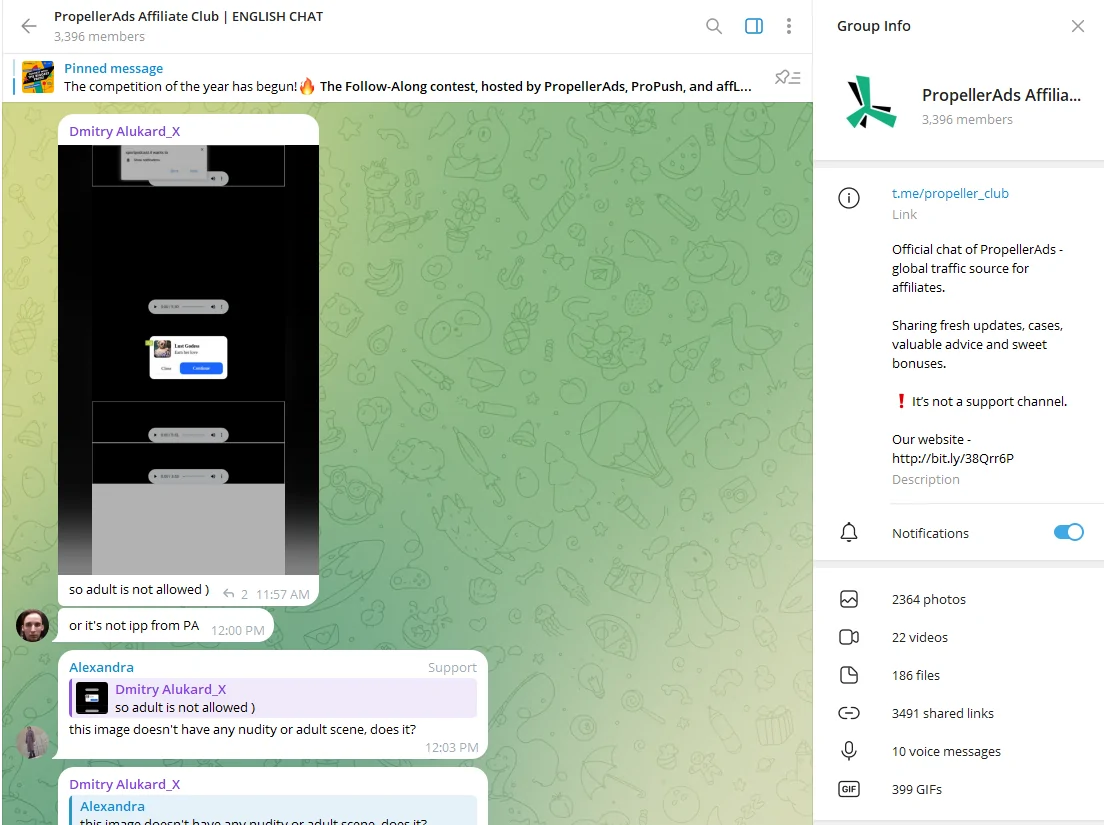Click the shared links chain icon
The image size is (1104, 825).
click(x=849, y=714)
